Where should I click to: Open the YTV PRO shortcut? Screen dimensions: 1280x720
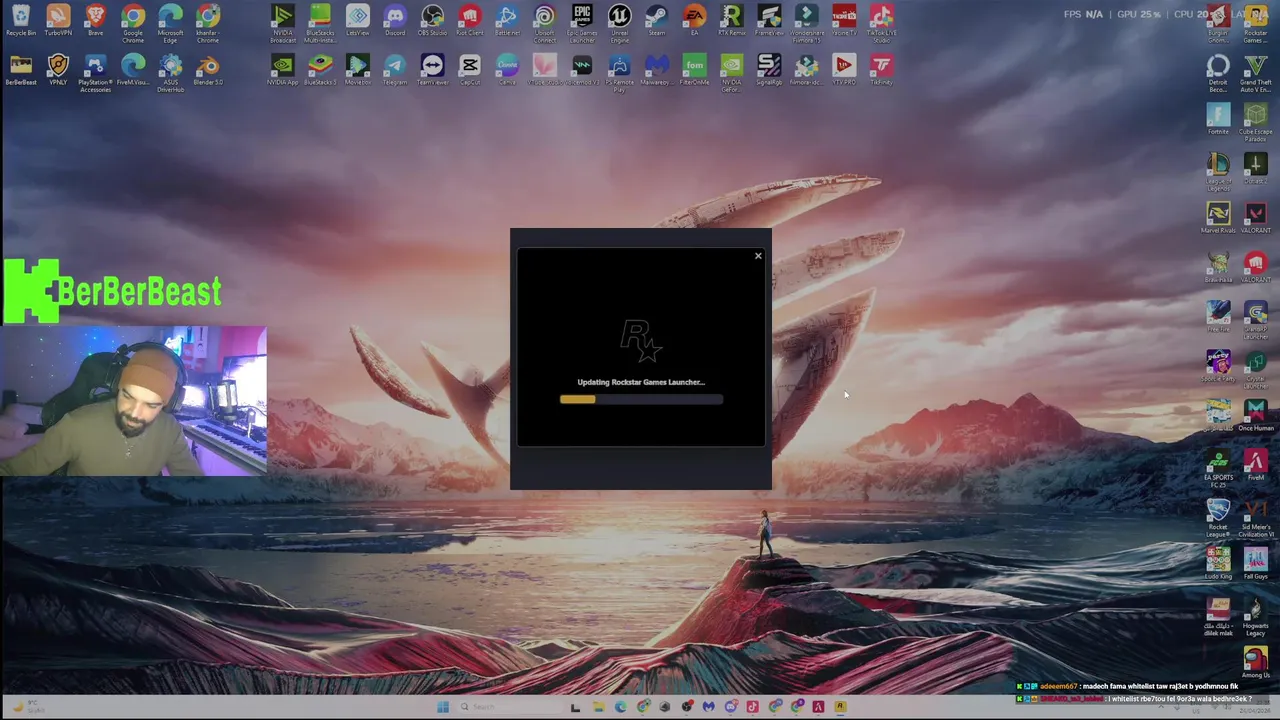coord(844,70)
